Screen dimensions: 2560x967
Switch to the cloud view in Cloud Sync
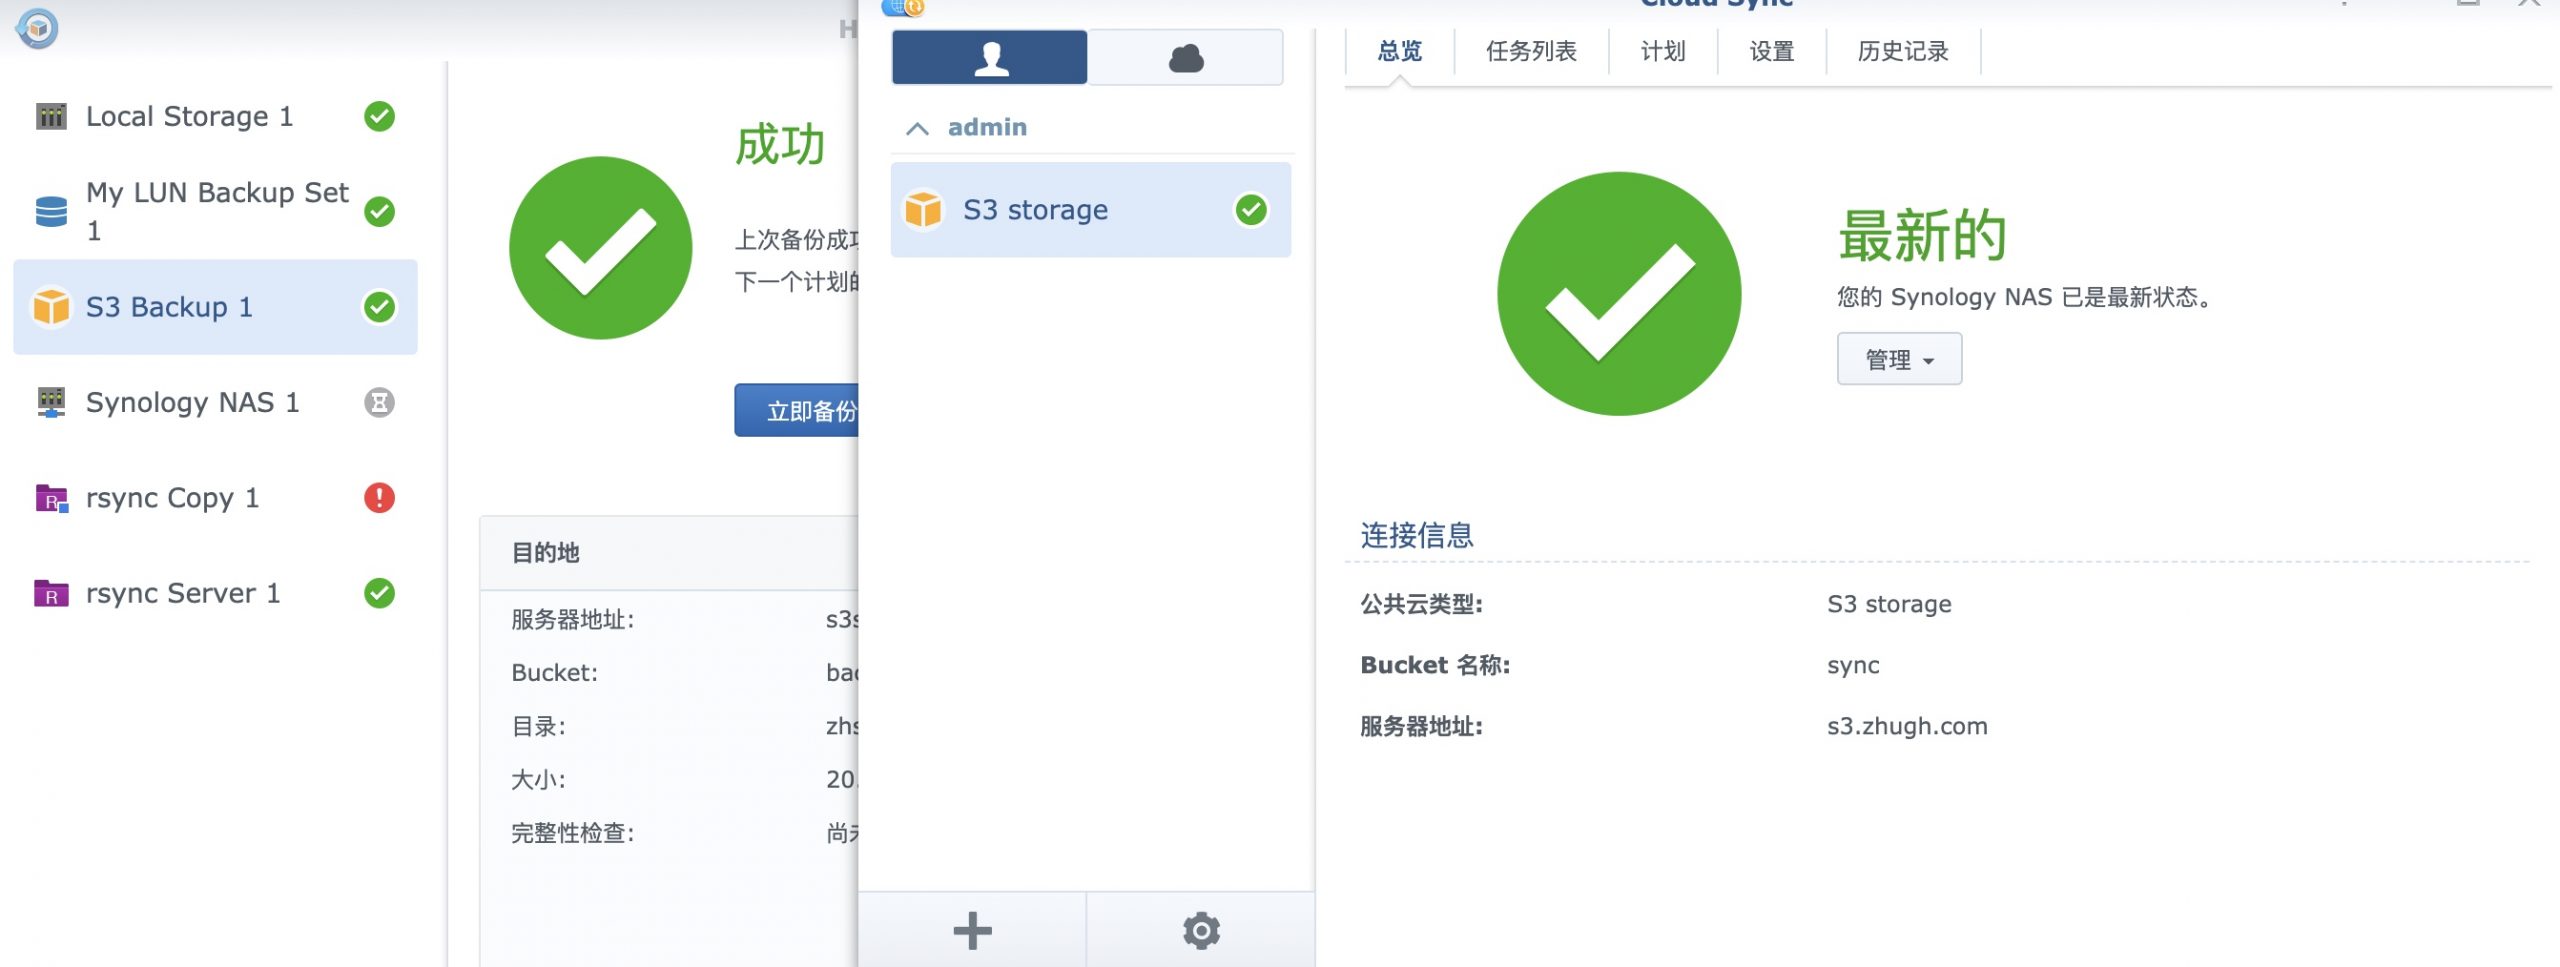(x=1186, y=58)
